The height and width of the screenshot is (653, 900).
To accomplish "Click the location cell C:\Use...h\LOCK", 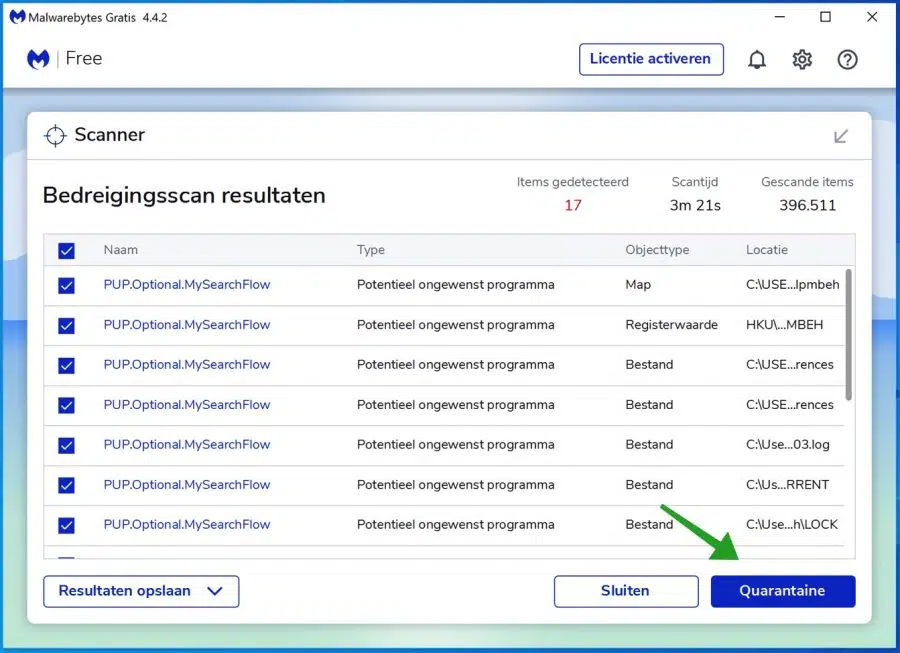I will click(792, 524).
